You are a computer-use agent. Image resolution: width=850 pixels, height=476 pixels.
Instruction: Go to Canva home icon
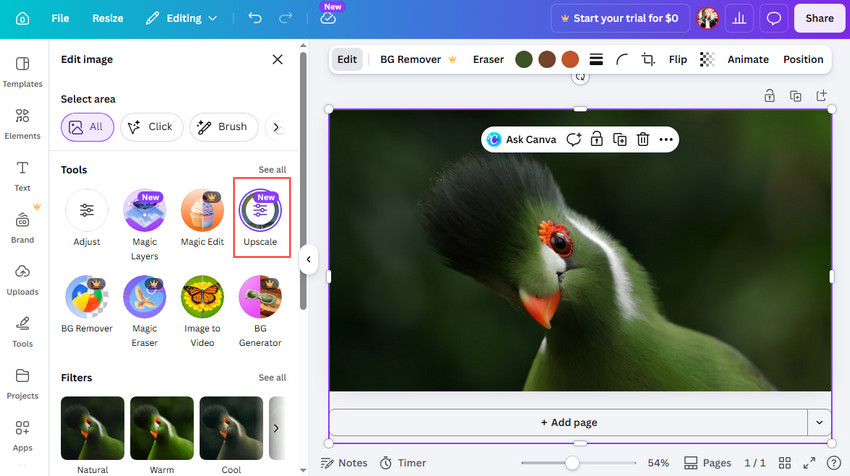(22, 18)
